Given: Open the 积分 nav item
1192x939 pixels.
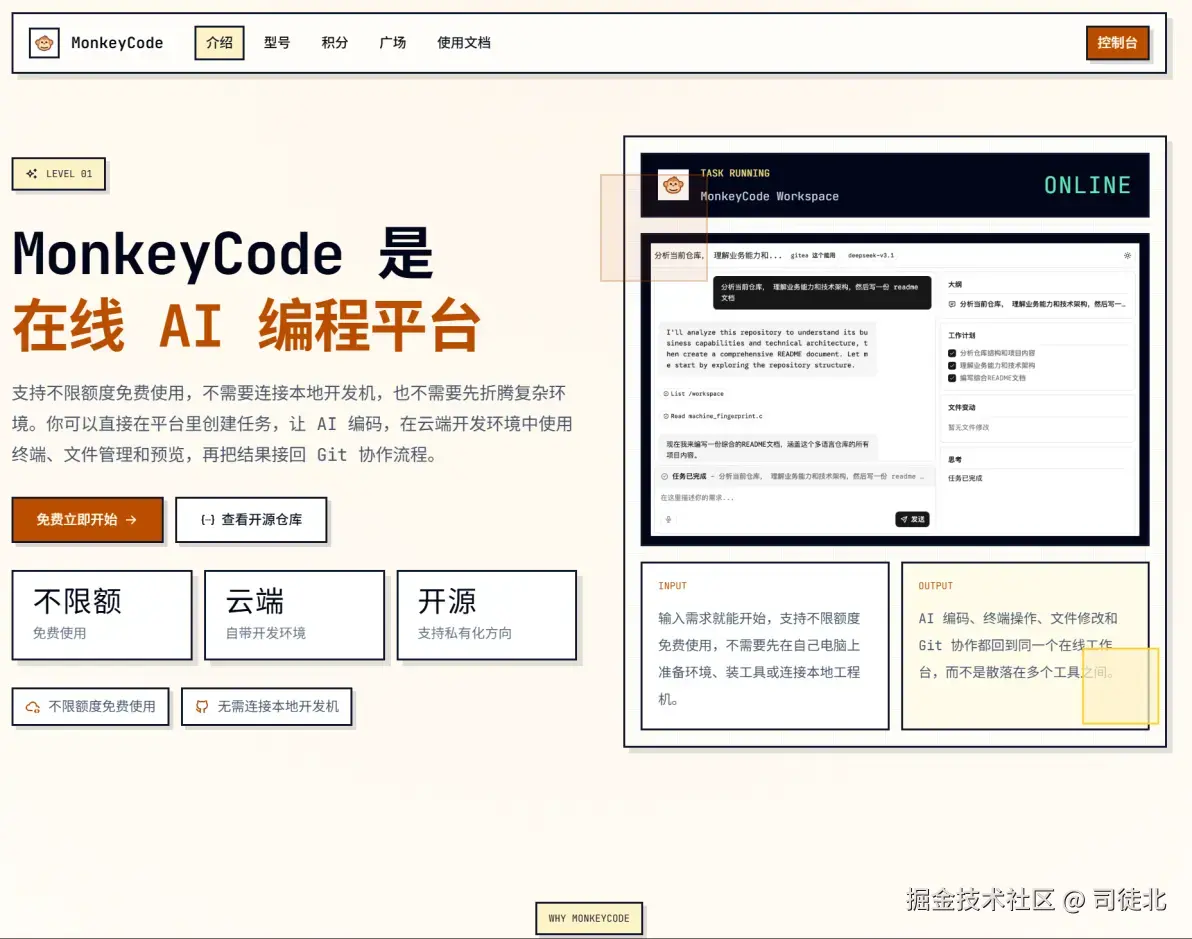Looking at the screenshot, I should [x=334, y=43].
